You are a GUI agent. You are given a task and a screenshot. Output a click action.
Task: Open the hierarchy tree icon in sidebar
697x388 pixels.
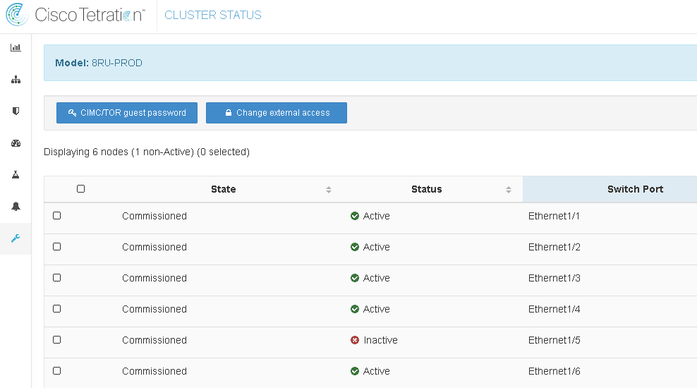16,80
